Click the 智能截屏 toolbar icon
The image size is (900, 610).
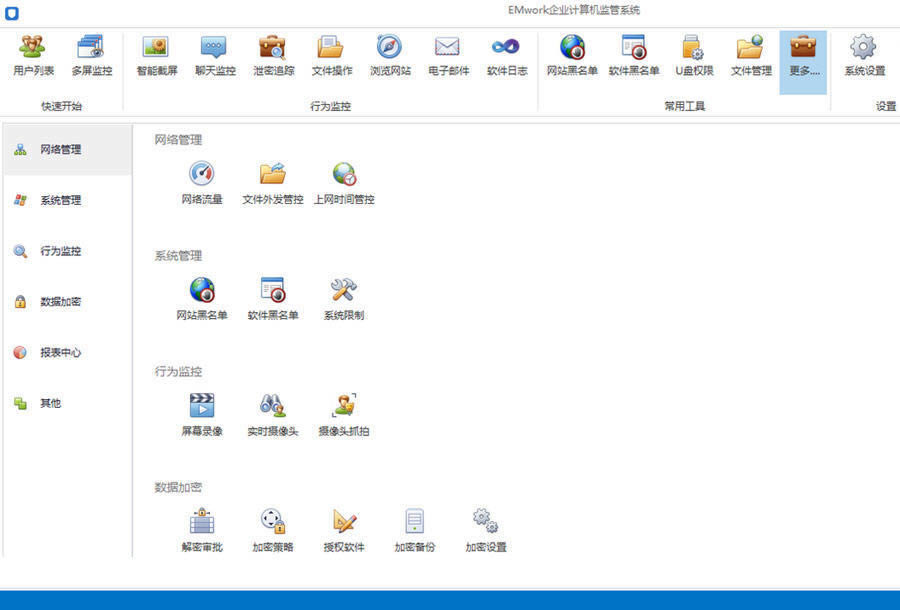coord(156,55)
